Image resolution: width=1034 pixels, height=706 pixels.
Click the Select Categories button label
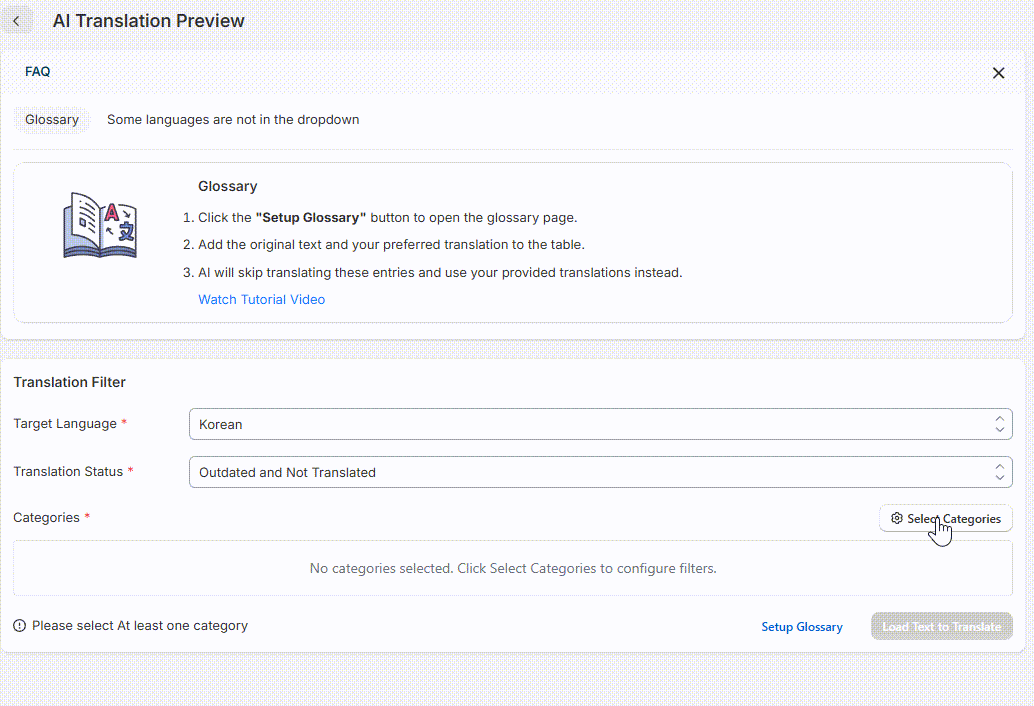pos(954,519)
